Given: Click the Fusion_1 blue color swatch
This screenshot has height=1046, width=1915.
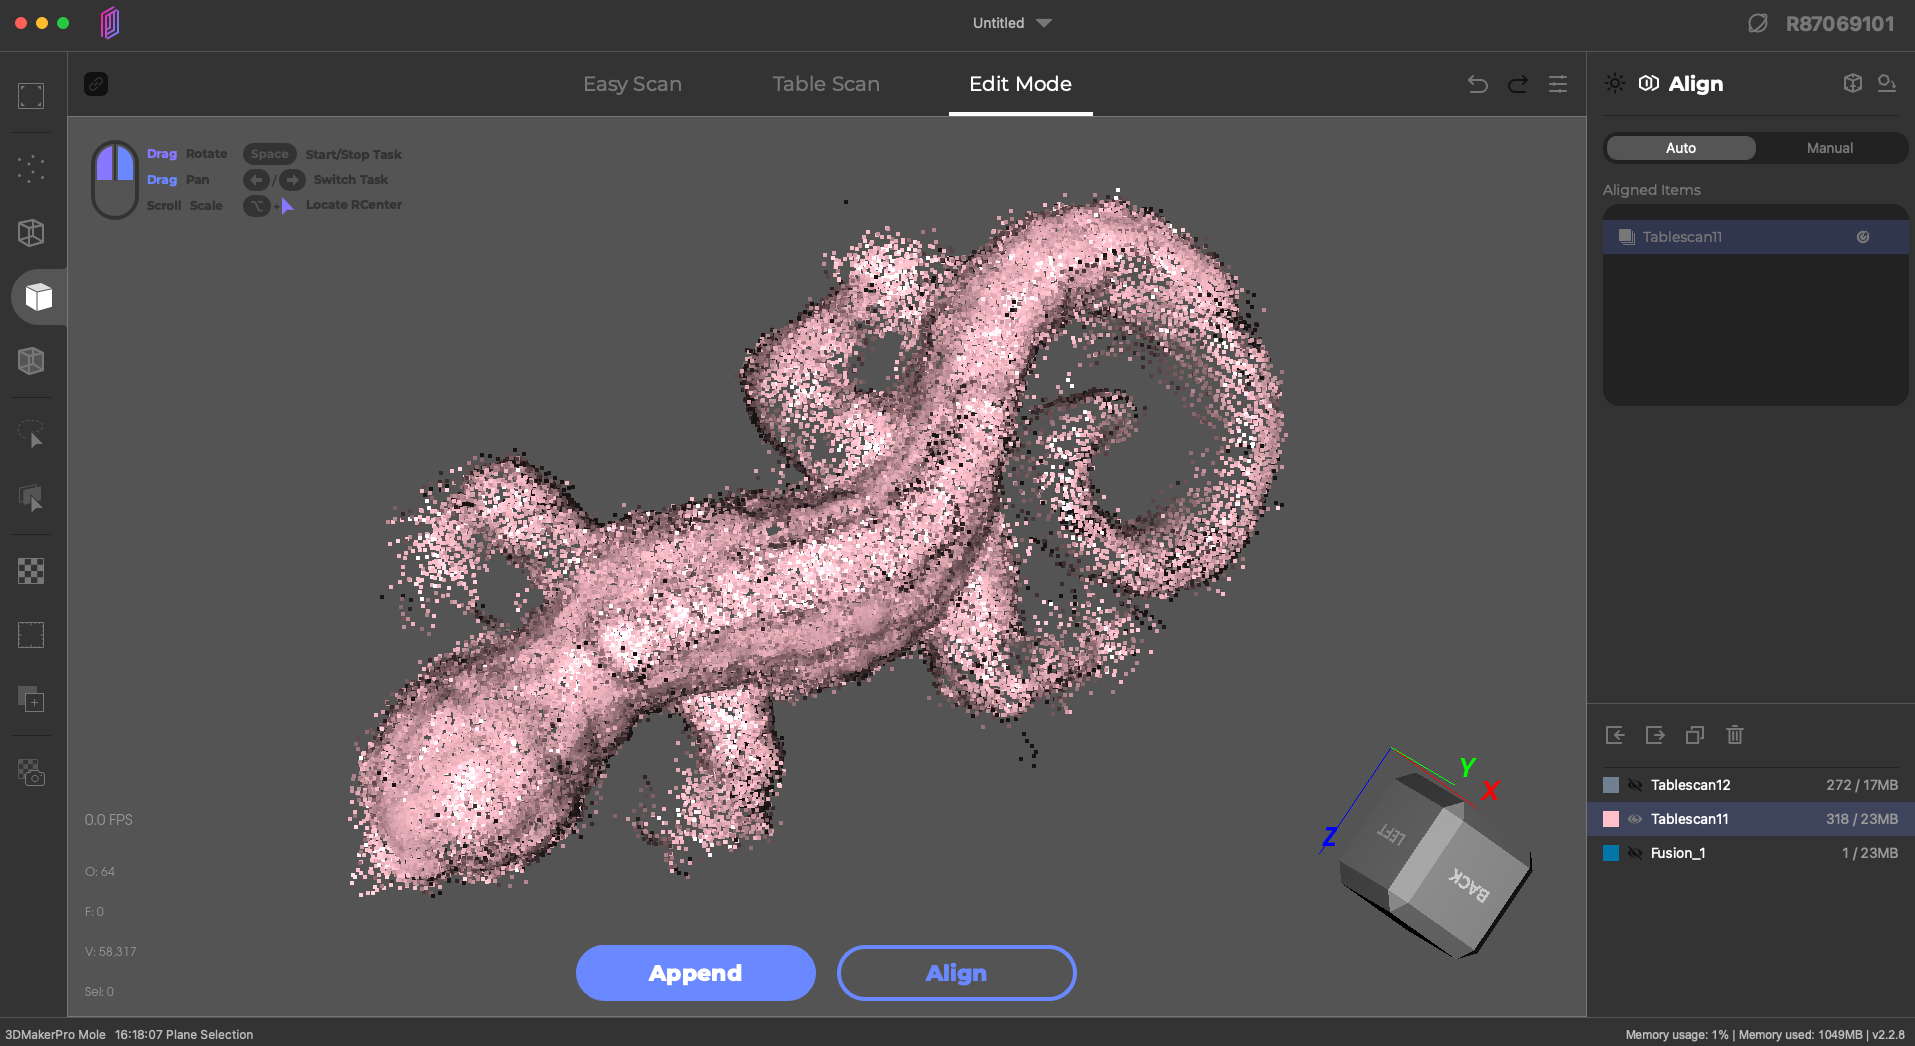Looking at the screenshot, I should [x=1611, y=853].
